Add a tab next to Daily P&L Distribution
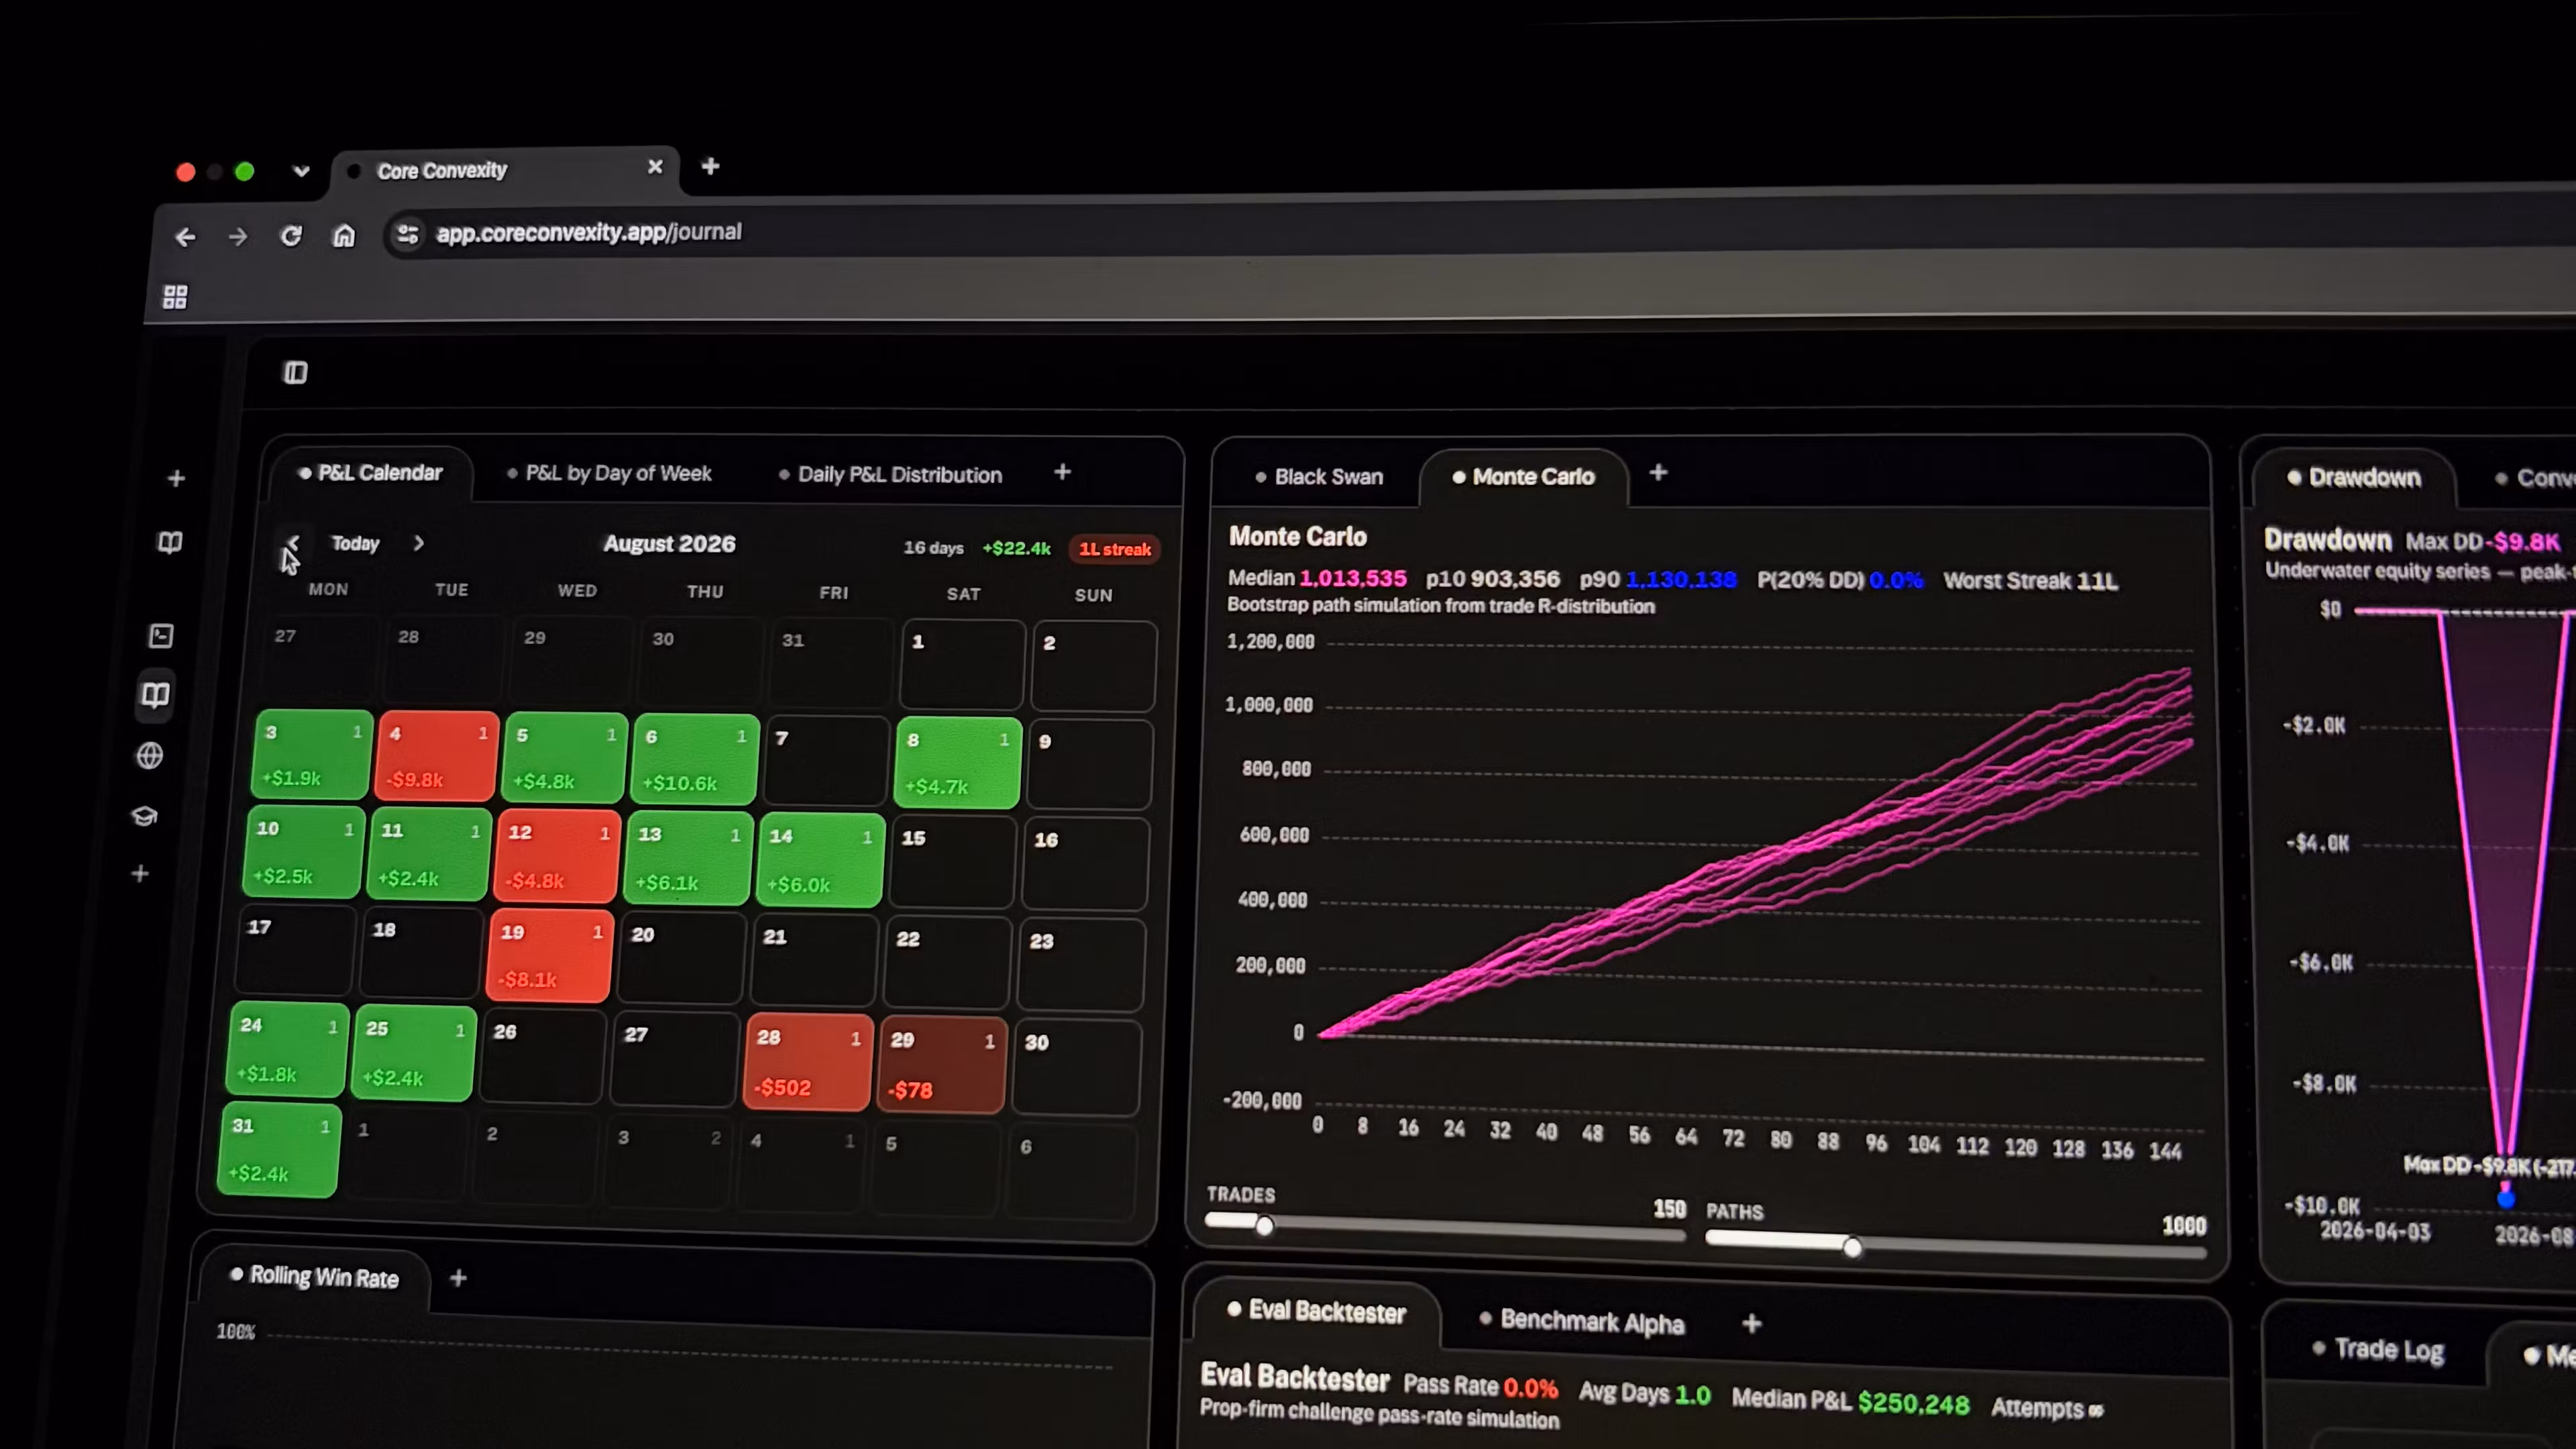Viewport: 2576px width, 1449px height. point(1062,471)
